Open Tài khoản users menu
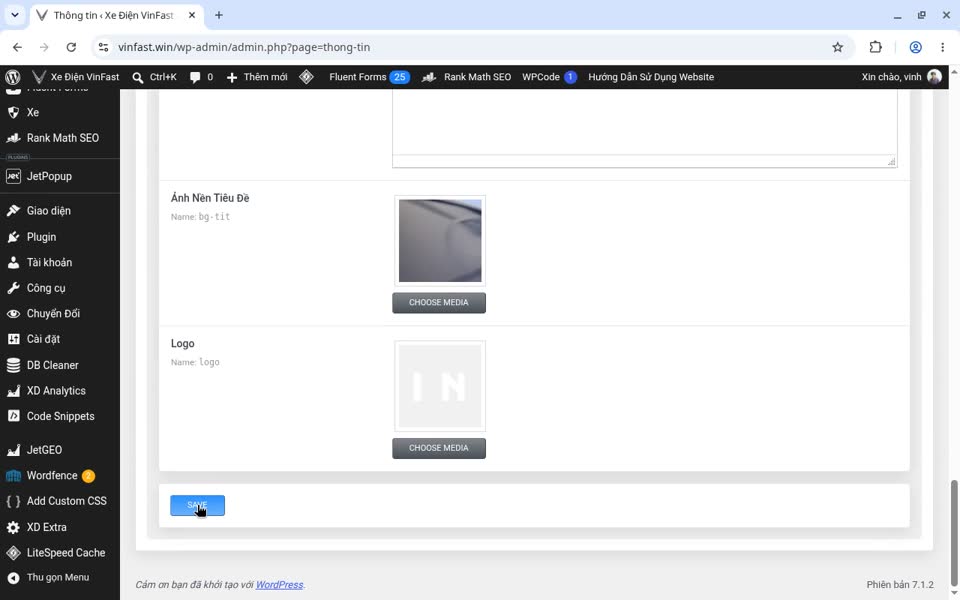Screen dimensions: 960x600 tap(60, 263)
